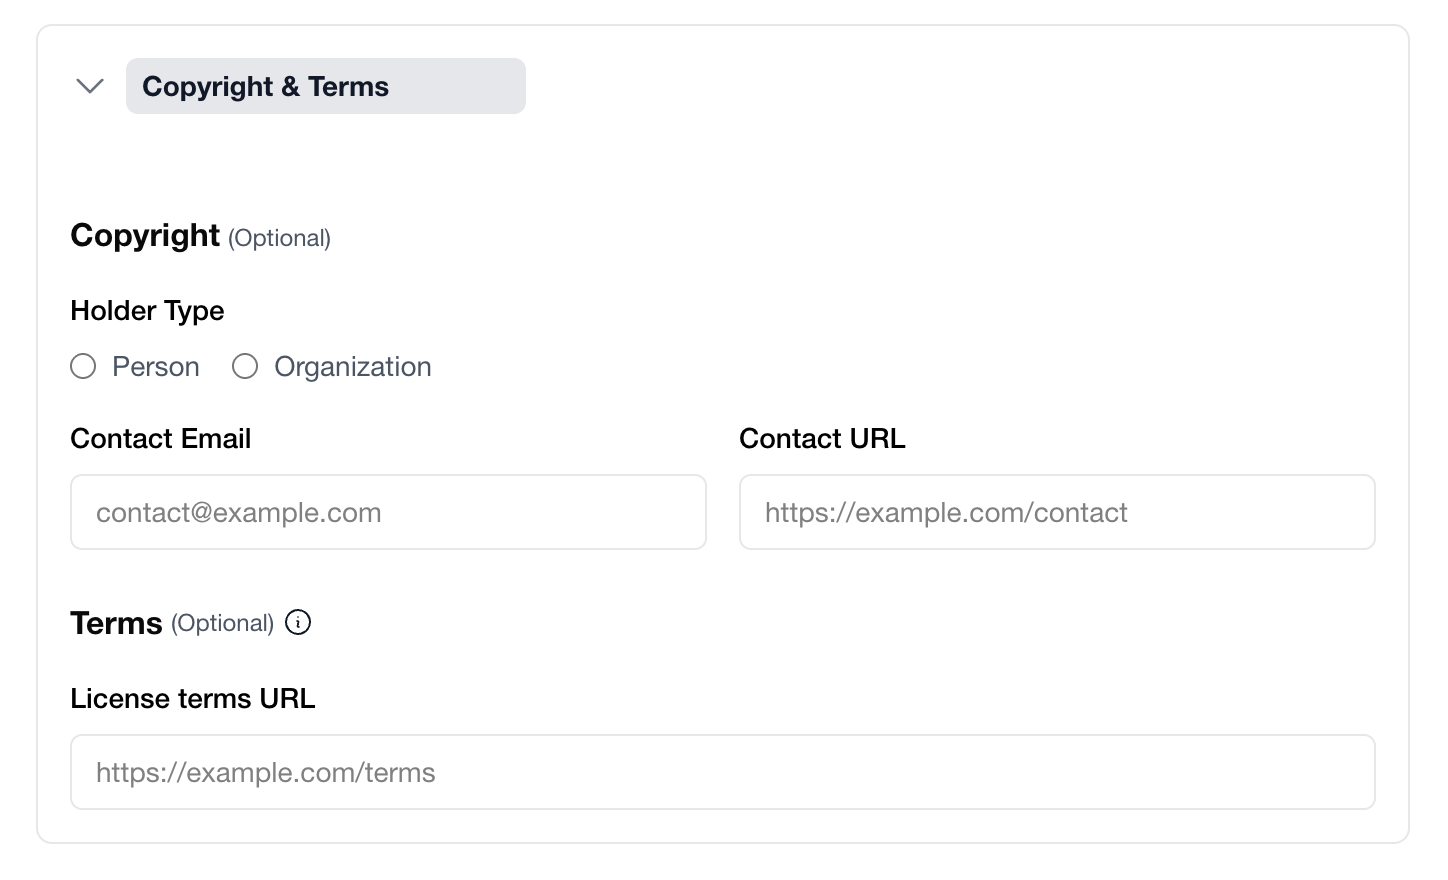The width and height of the screenshot is (1448, 880).
Task: Focus the Contact Email input field
Action: [388, 512]
